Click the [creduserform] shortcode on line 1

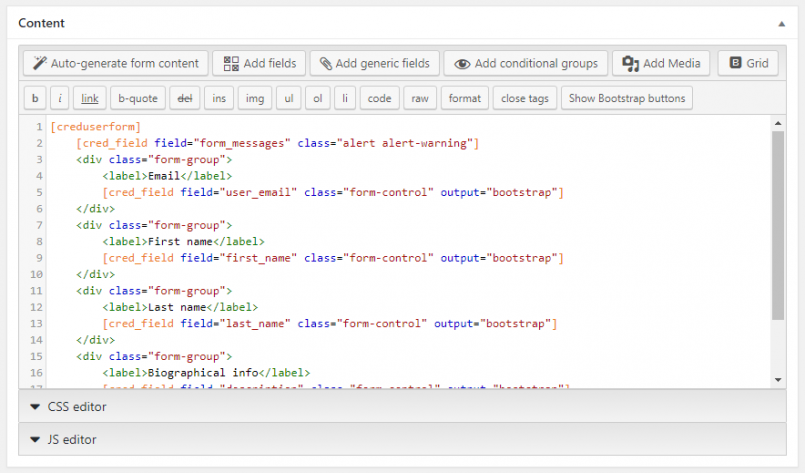[x=95, y=126]
